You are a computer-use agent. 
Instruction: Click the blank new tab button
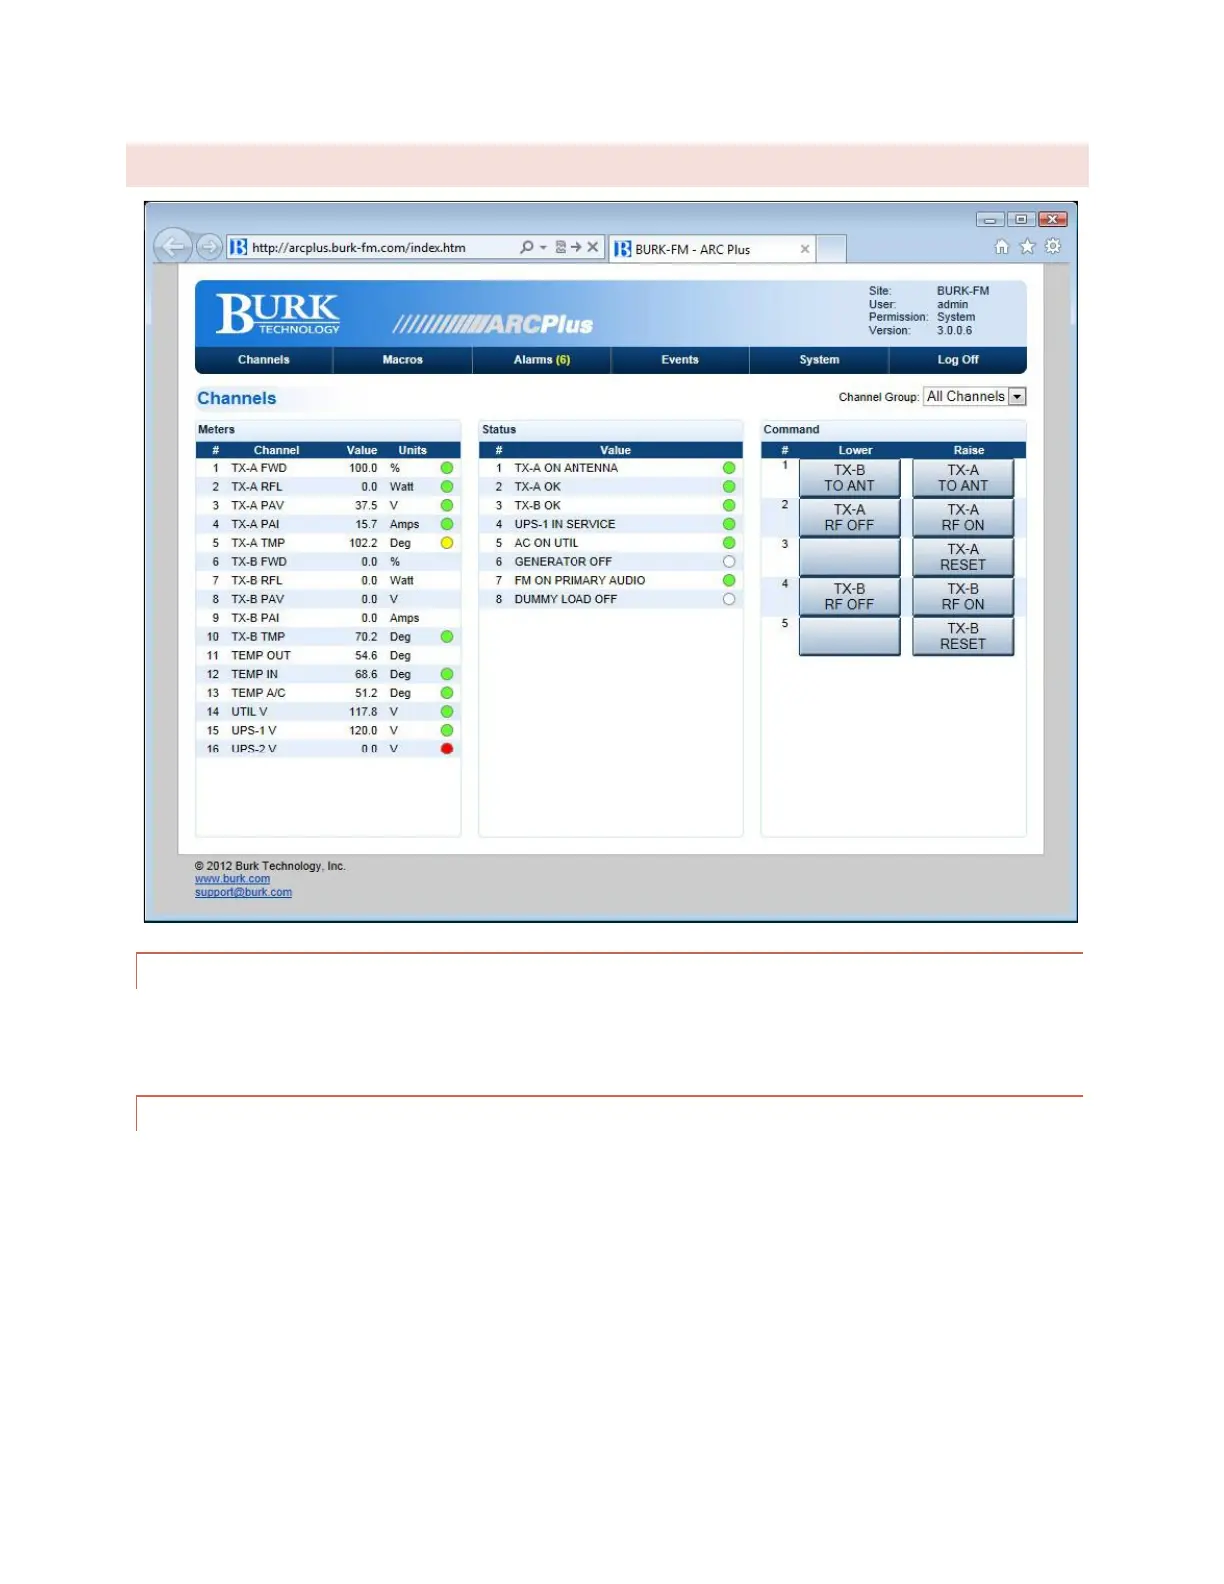pyautogui.click(x=831, y=249)
